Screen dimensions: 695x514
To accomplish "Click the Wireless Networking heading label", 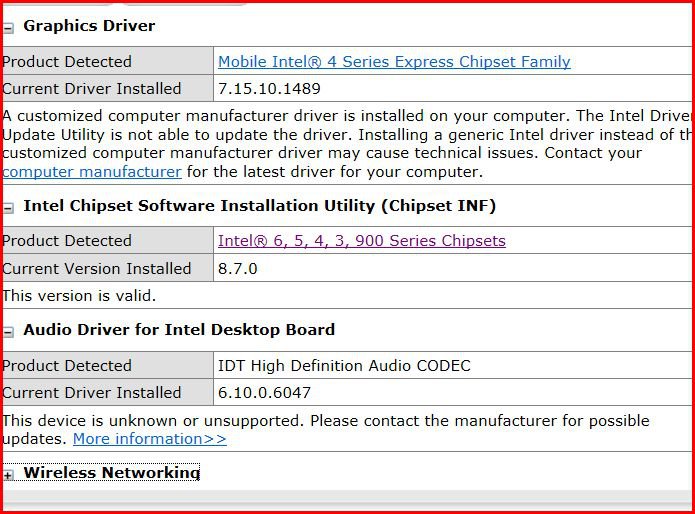I will coord(111,473).
